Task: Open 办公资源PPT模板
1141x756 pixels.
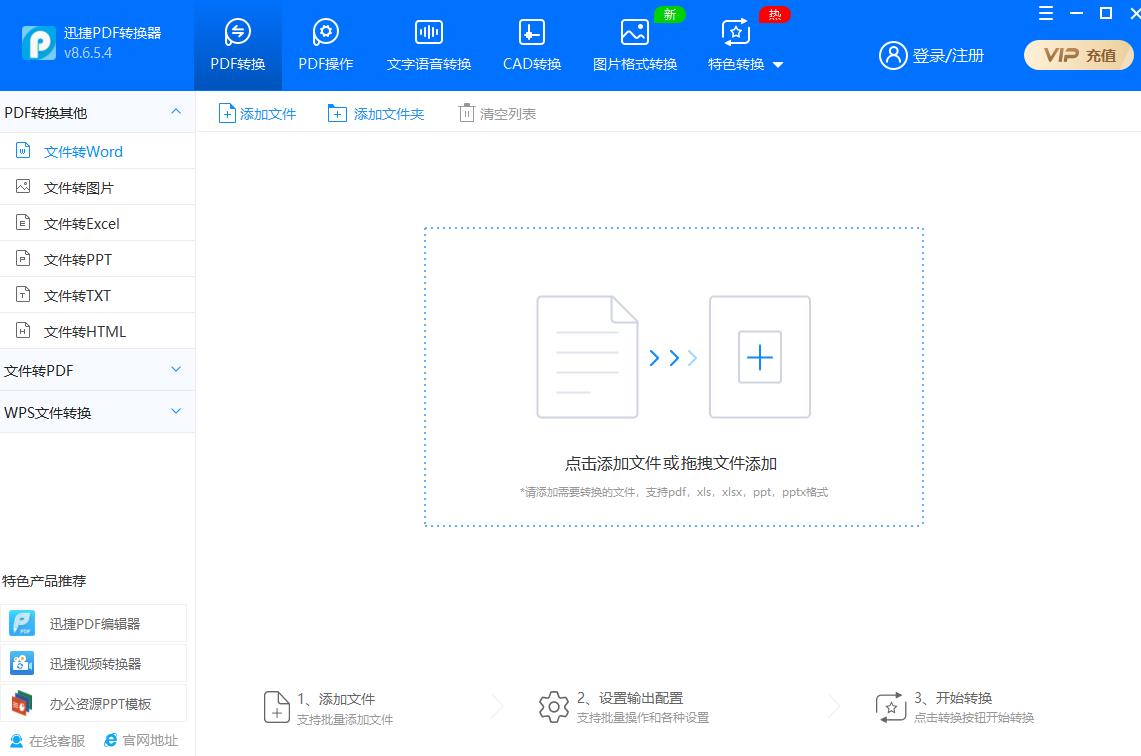Action: click(x=95, y=703)
